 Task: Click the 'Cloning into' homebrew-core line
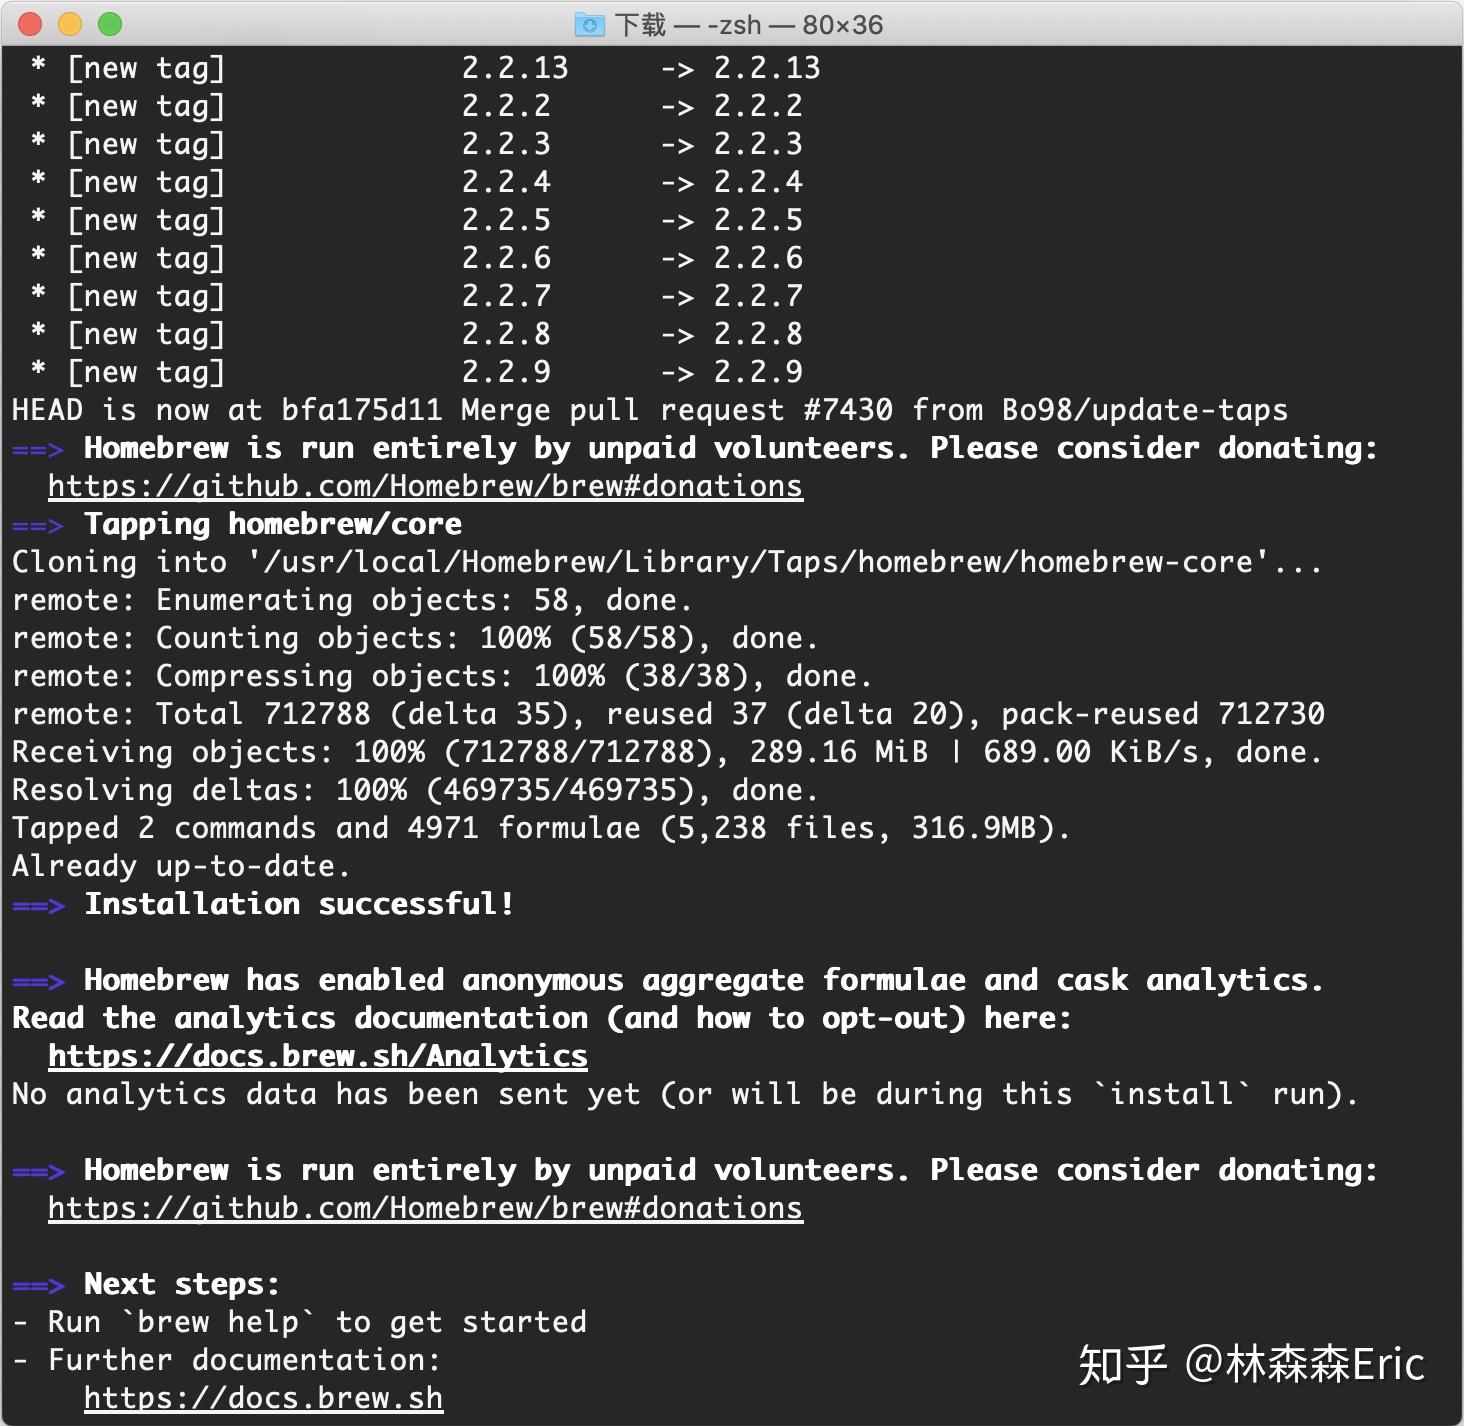coord(667,562)
